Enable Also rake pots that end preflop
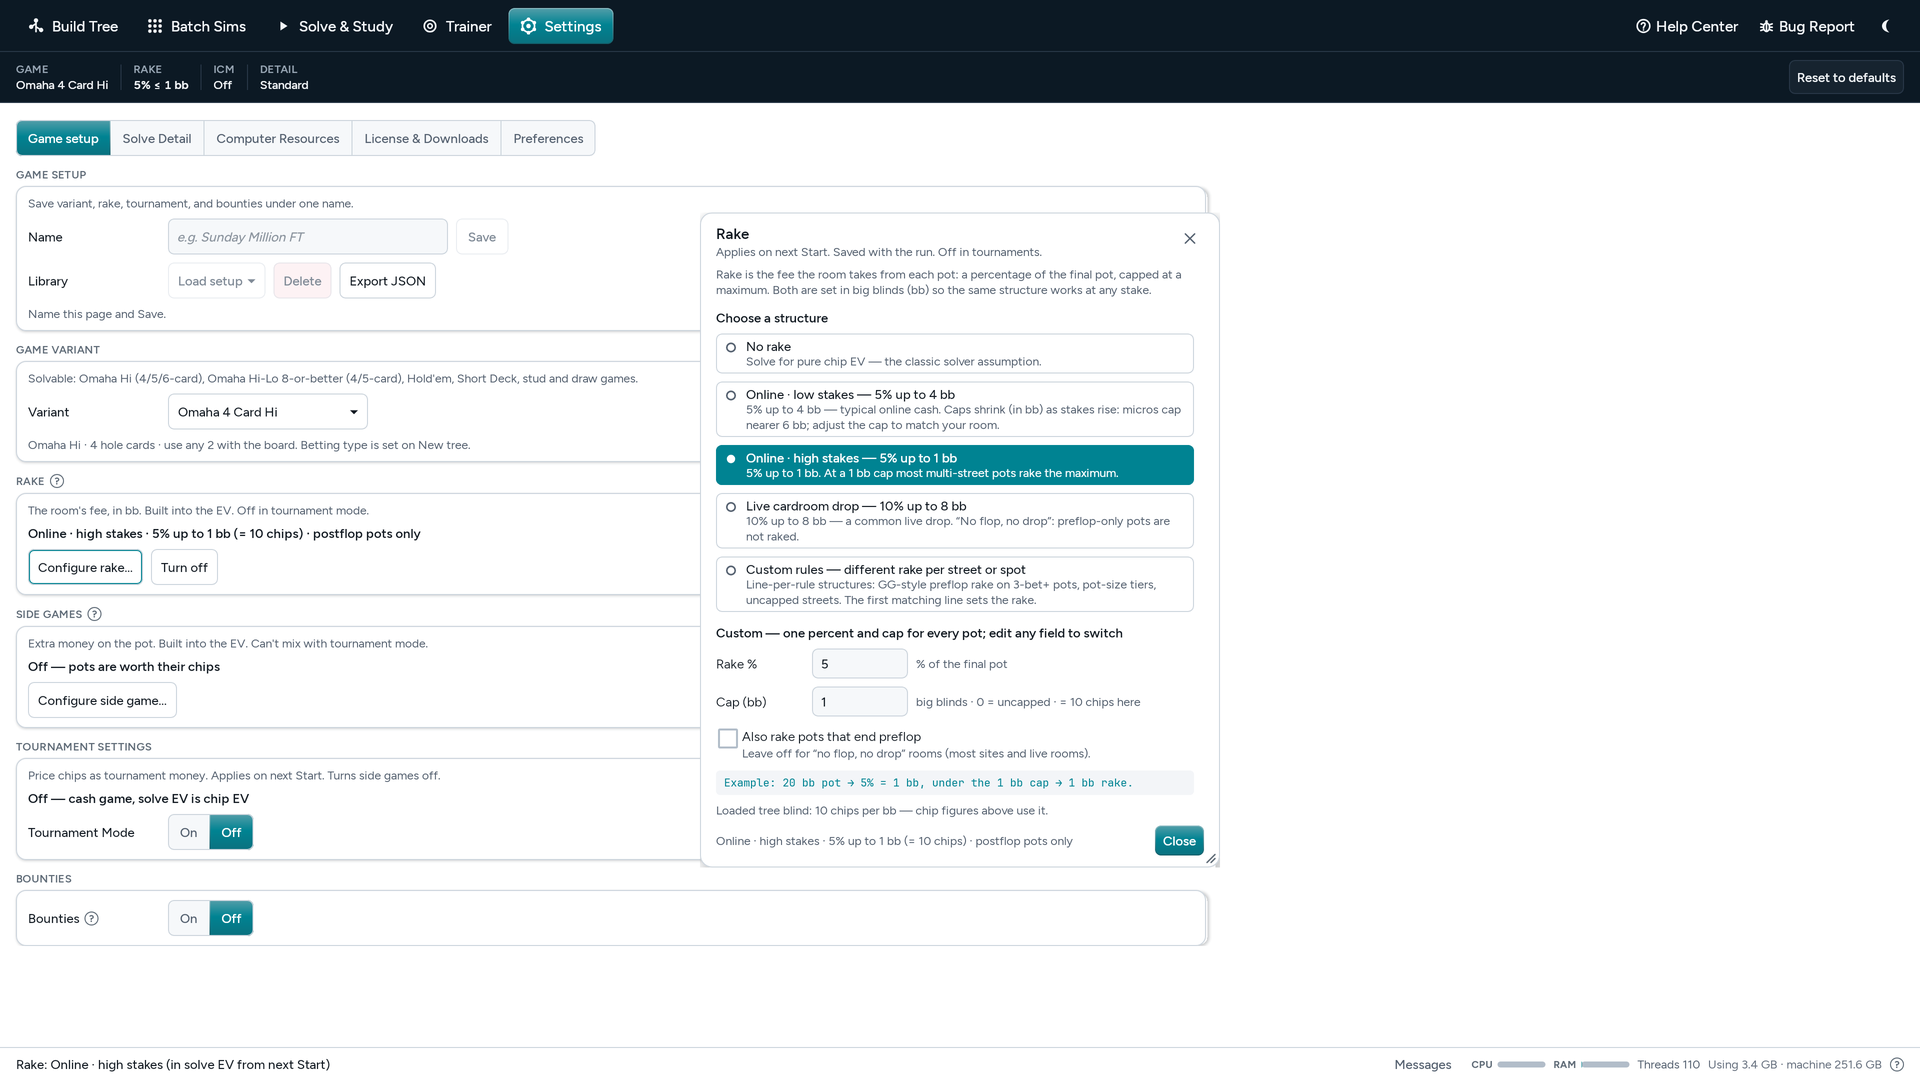 [x=728, y=738]
